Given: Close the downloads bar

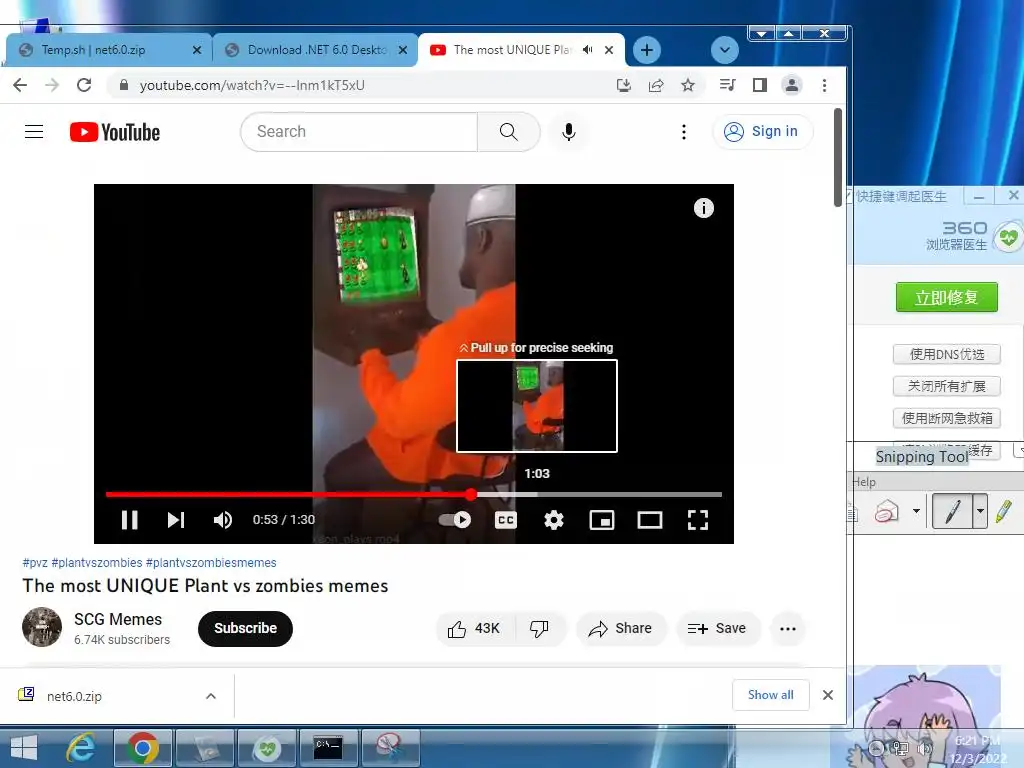Looking at the screenshot, I should pyautogui.click(x=827, y=695).
